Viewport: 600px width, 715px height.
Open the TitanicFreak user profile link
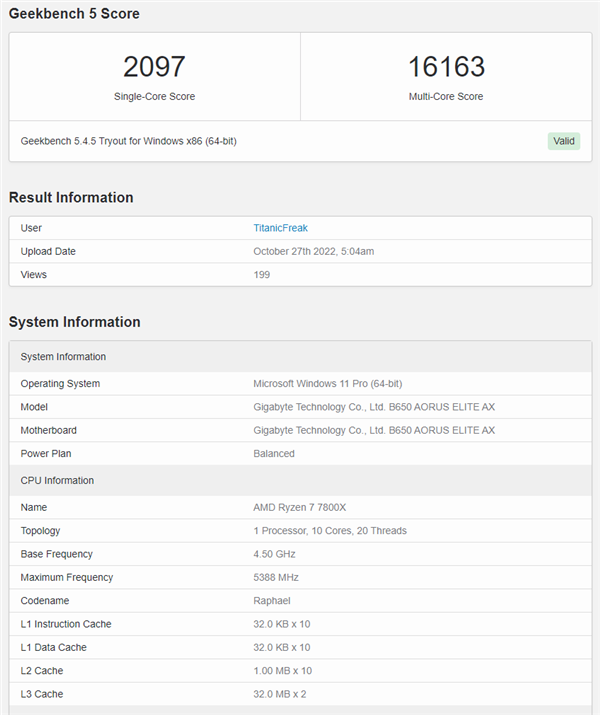tap(280, 228)
